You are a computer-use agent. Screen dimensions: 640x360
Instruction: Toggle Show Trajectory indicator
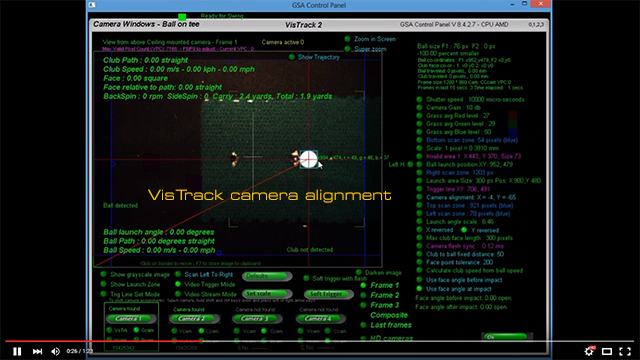(292, 57)
